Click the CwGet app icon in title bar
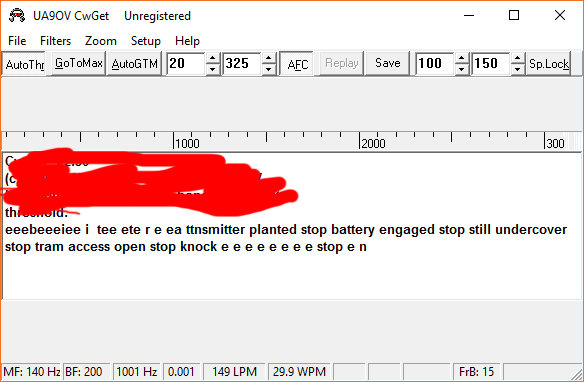584x382 pixels. 17,16
